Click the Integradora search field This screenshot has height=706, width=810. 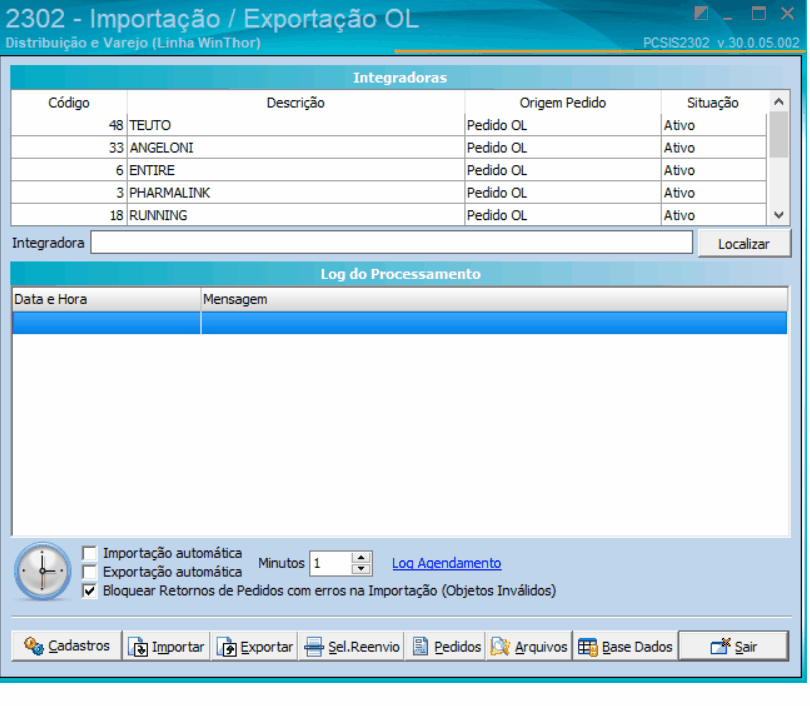point(392,243)
